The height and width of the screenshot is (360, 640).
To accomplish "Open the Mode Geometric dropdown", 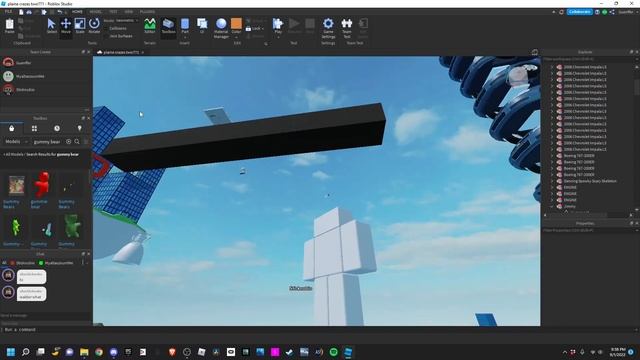I will coord(127,20).
